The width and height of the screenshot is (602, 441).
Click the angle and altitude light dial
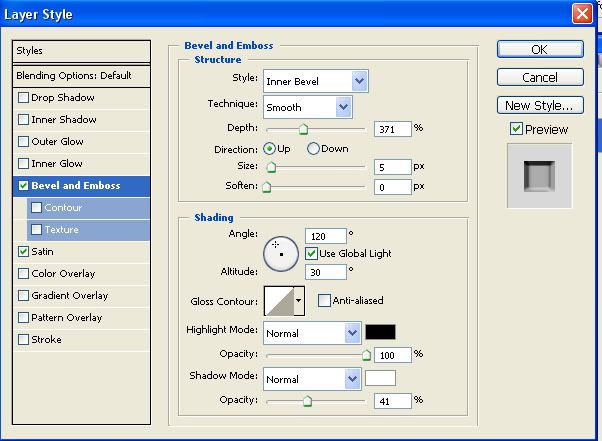(281, 254)
